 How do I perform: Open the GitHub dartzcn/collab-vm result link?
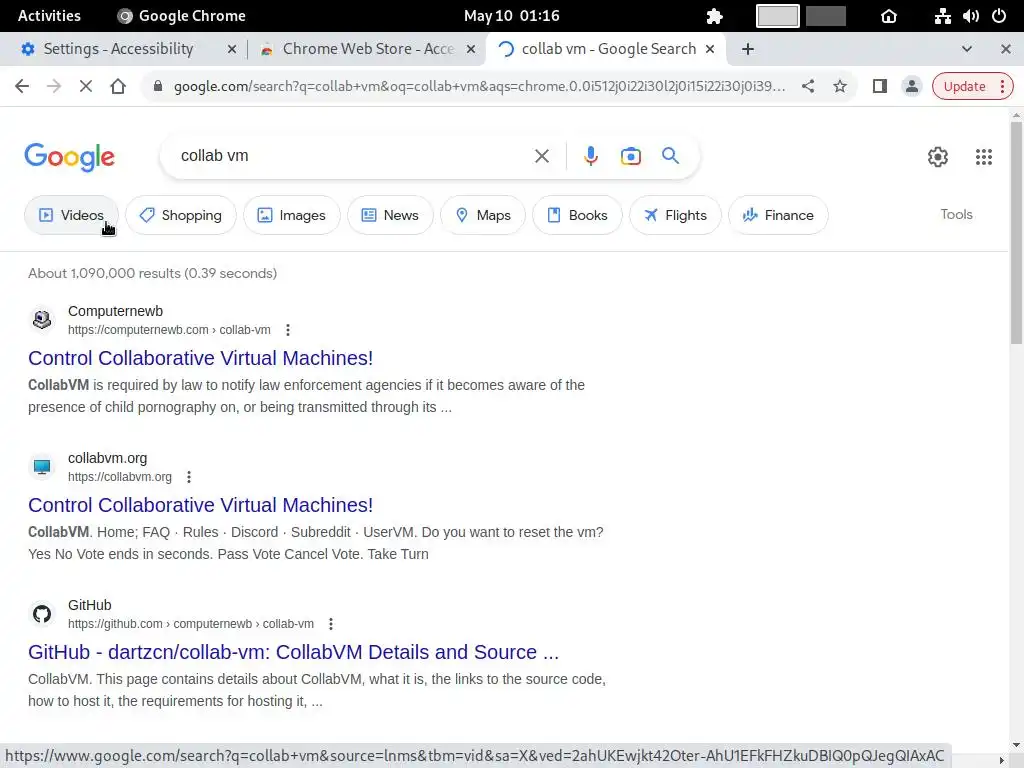point(293,652)
